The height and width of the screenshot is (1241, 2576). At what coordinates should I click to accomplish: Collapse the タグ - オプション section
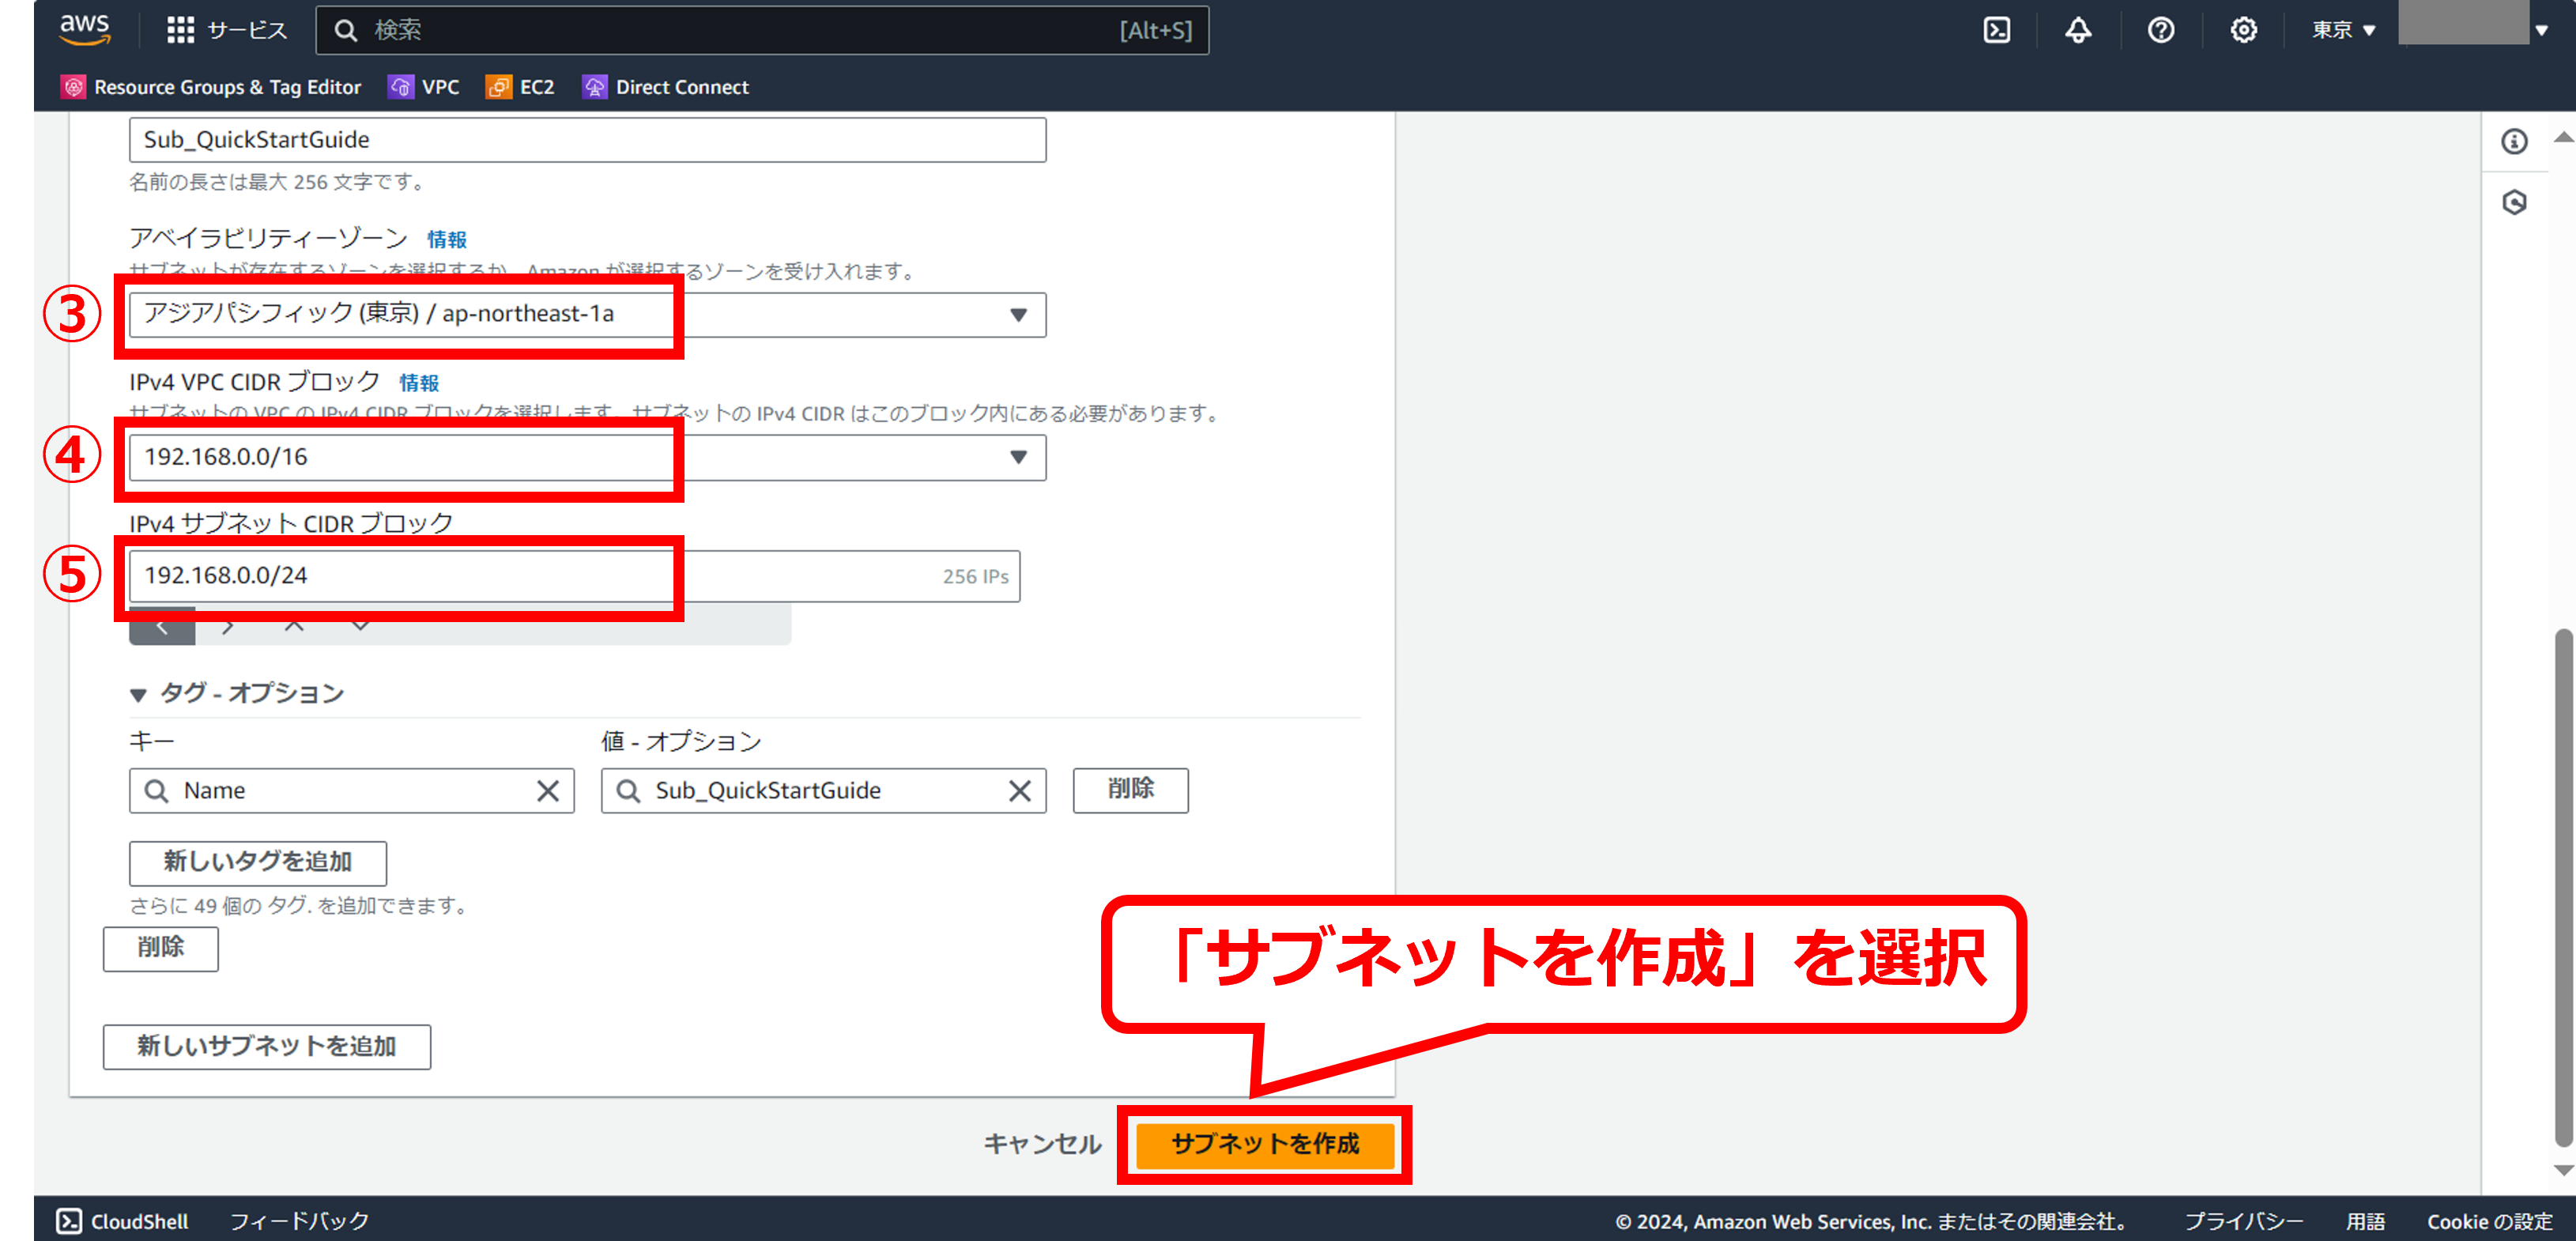click(138, 694)
